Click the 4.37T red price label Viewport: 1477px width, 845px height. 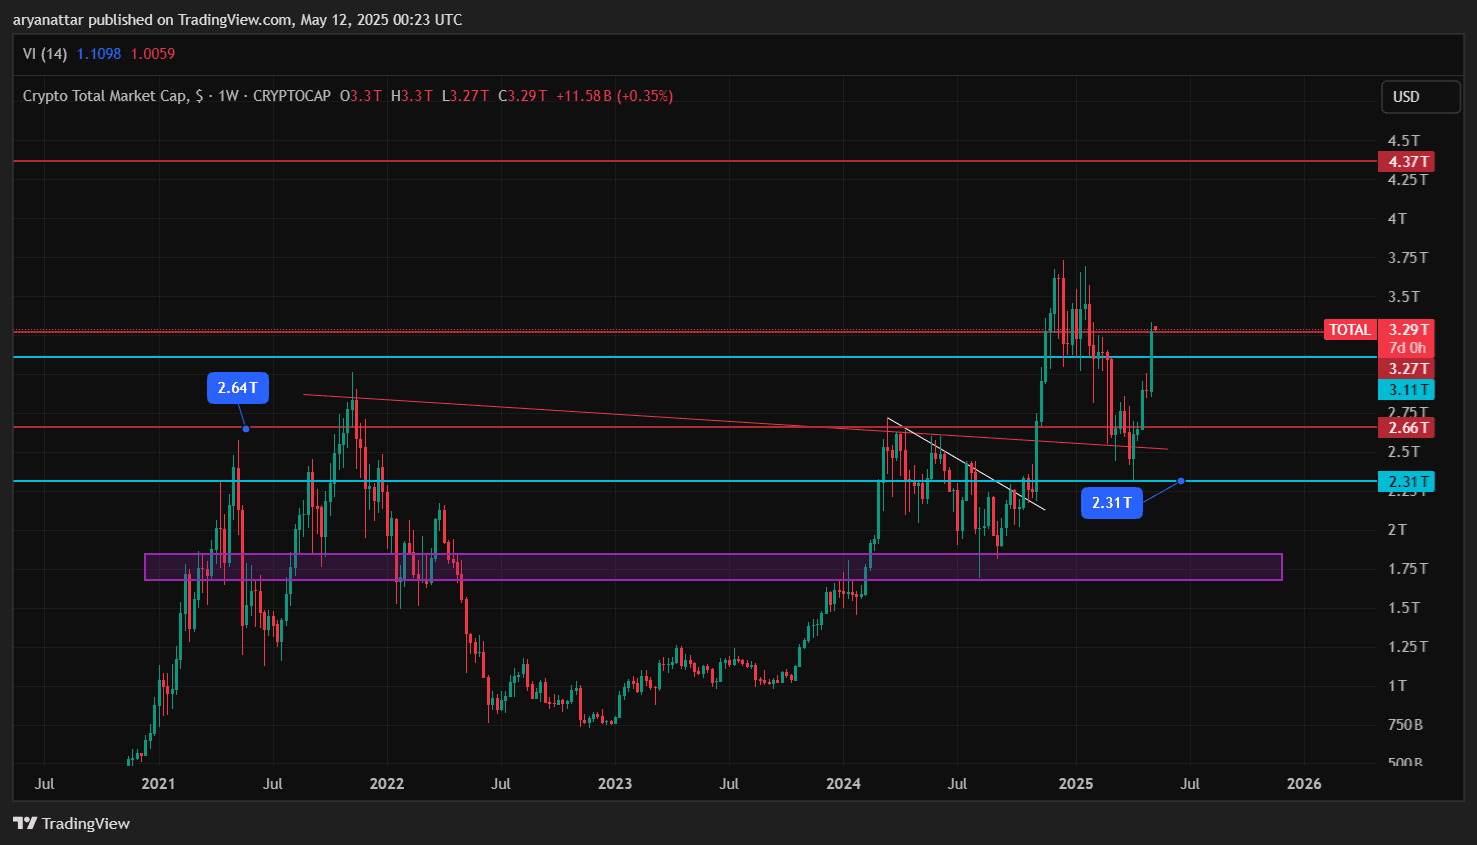coord(1408,161)
